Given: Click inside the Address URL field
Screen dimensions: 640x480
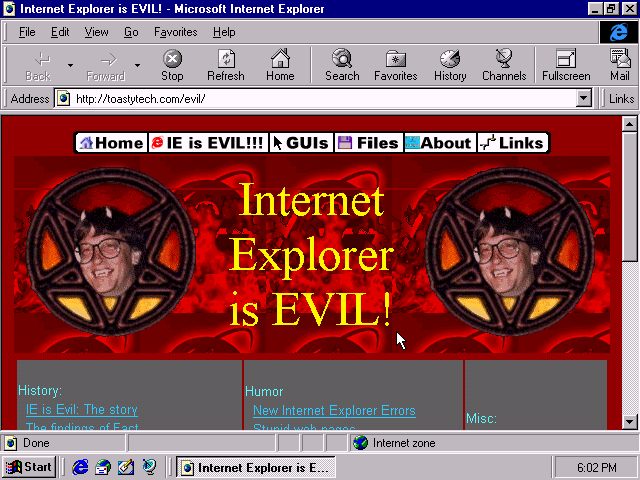Looking at the screenshot, I should click(314, 98).
